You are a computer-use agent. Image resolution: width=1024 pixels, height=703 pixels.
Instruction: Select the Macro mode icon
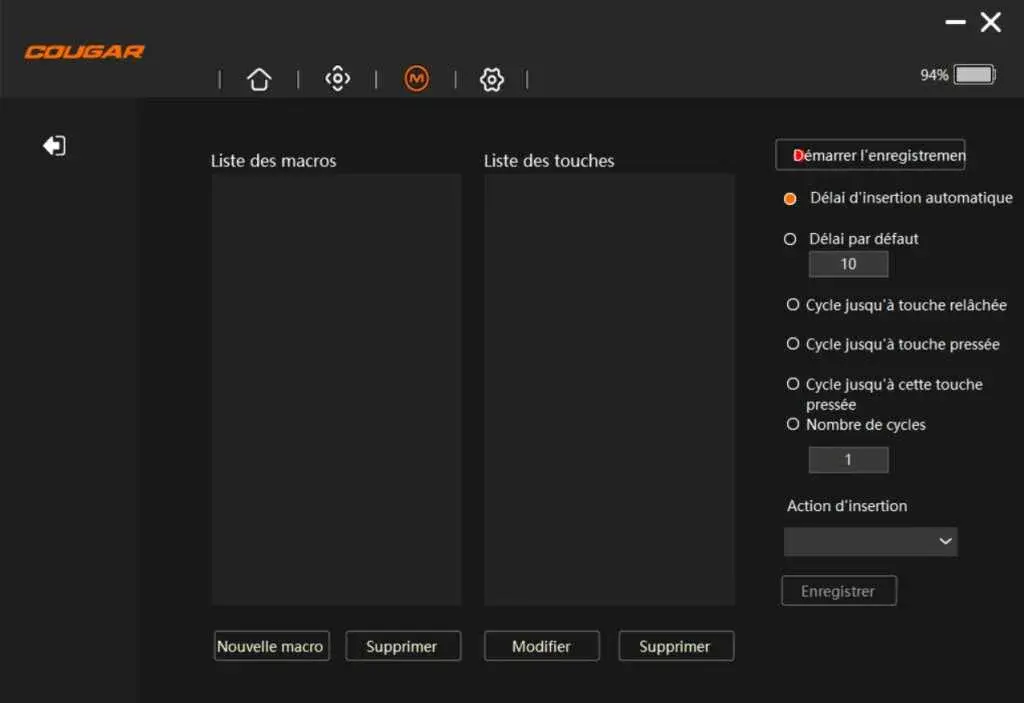click(416, 77)
